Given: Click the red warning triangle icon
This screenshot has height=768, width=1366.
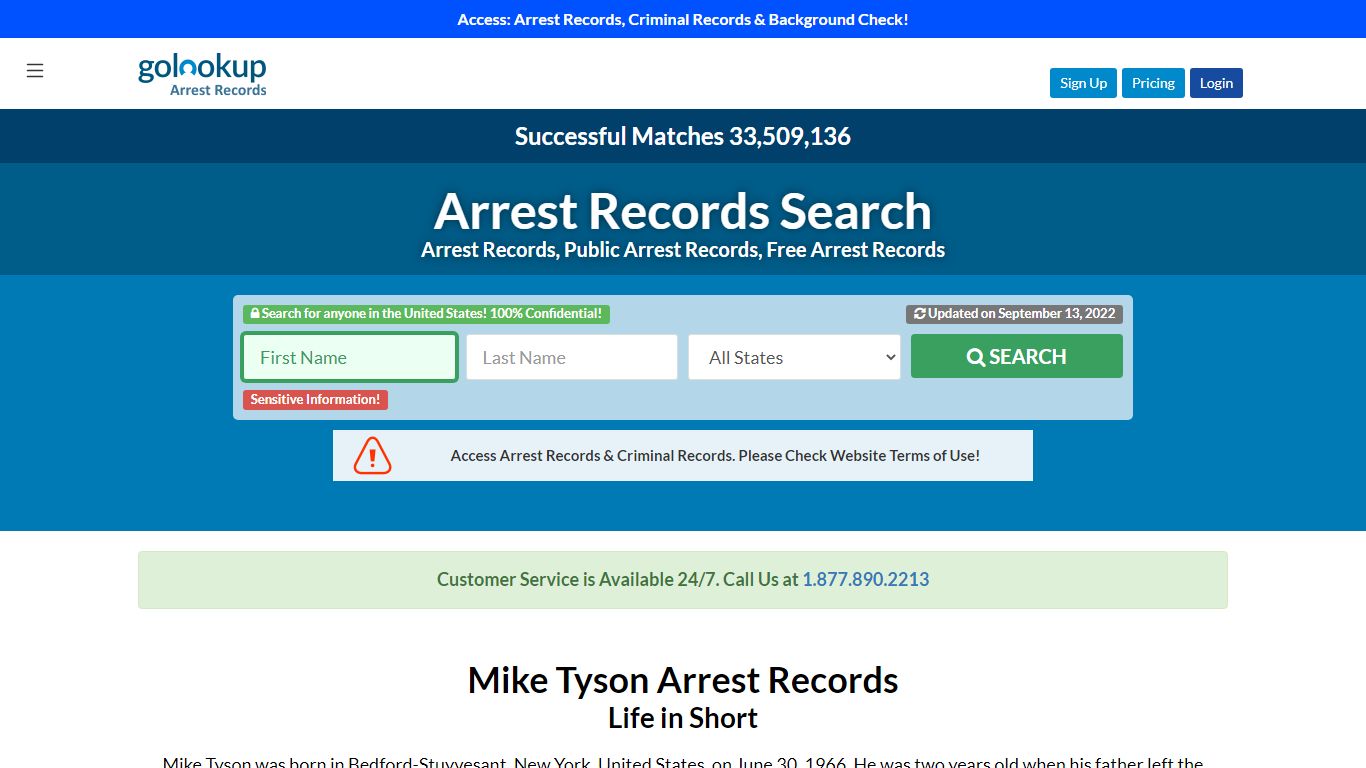Looking at the screenshot, I should click(372, 455).
